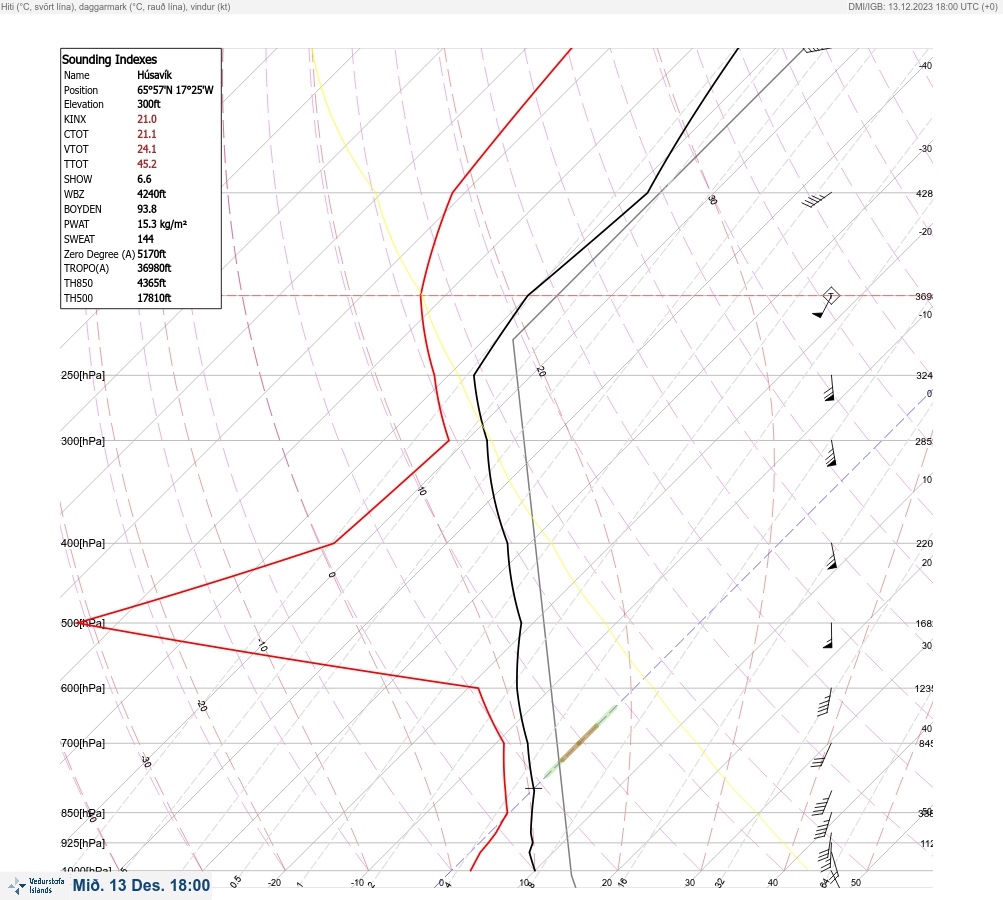1003x900 pixels.
Task: Click the SWEAT value 144
Action: [x=145, y=239]
